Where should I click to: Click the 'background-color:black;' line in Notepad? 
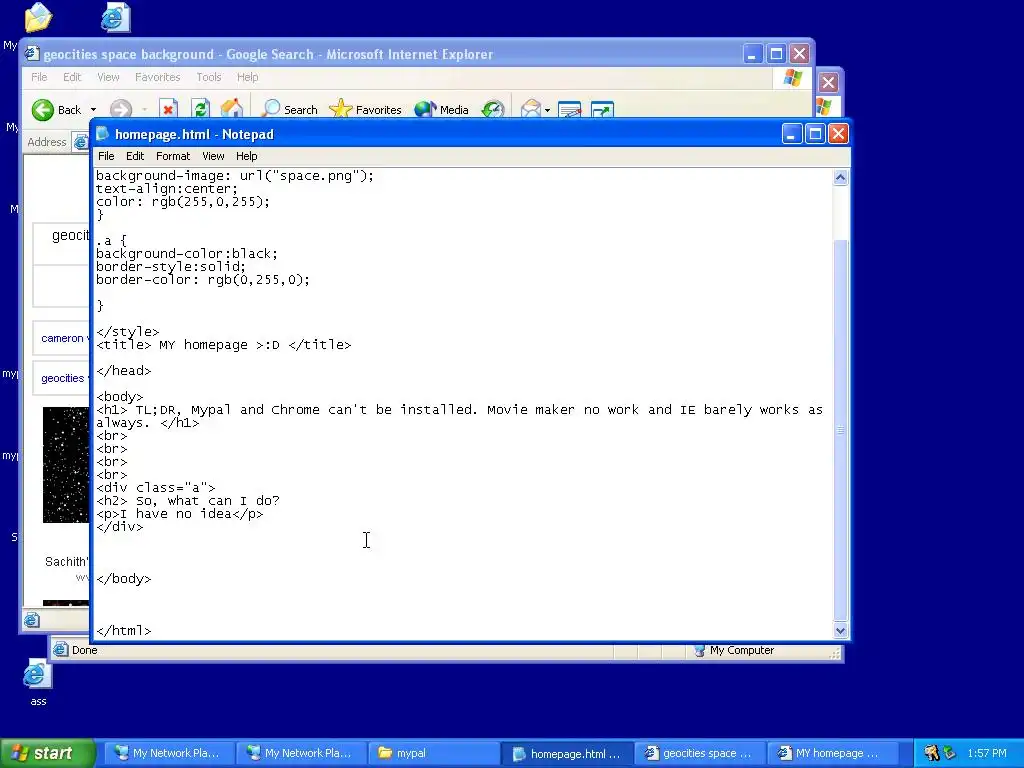[x=187, y=254]
